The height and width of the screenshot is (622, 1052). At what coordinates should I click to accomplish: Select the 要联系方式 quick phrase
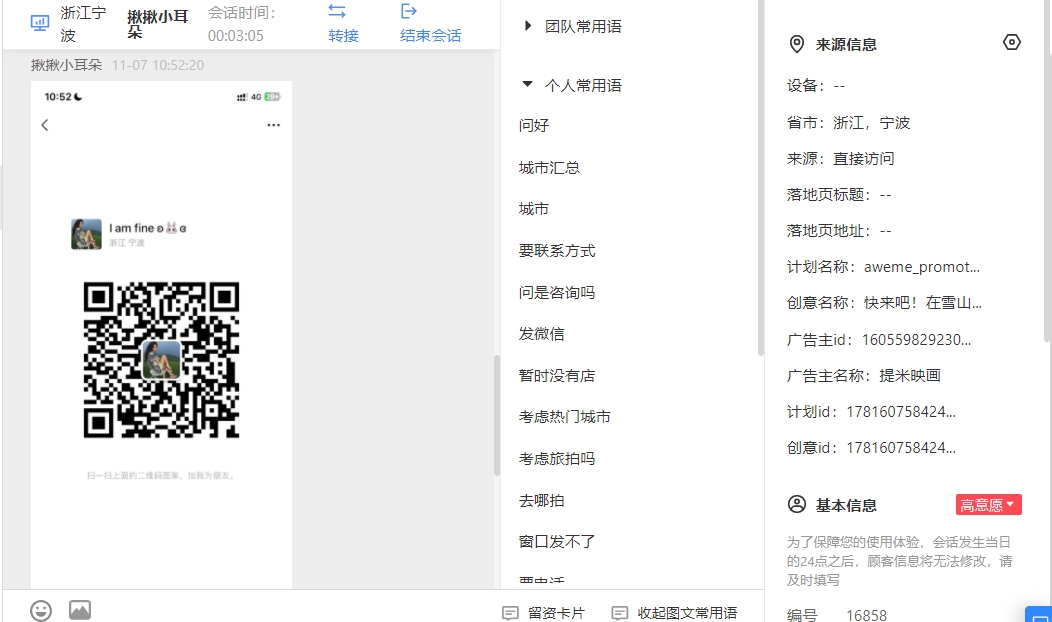557,251
